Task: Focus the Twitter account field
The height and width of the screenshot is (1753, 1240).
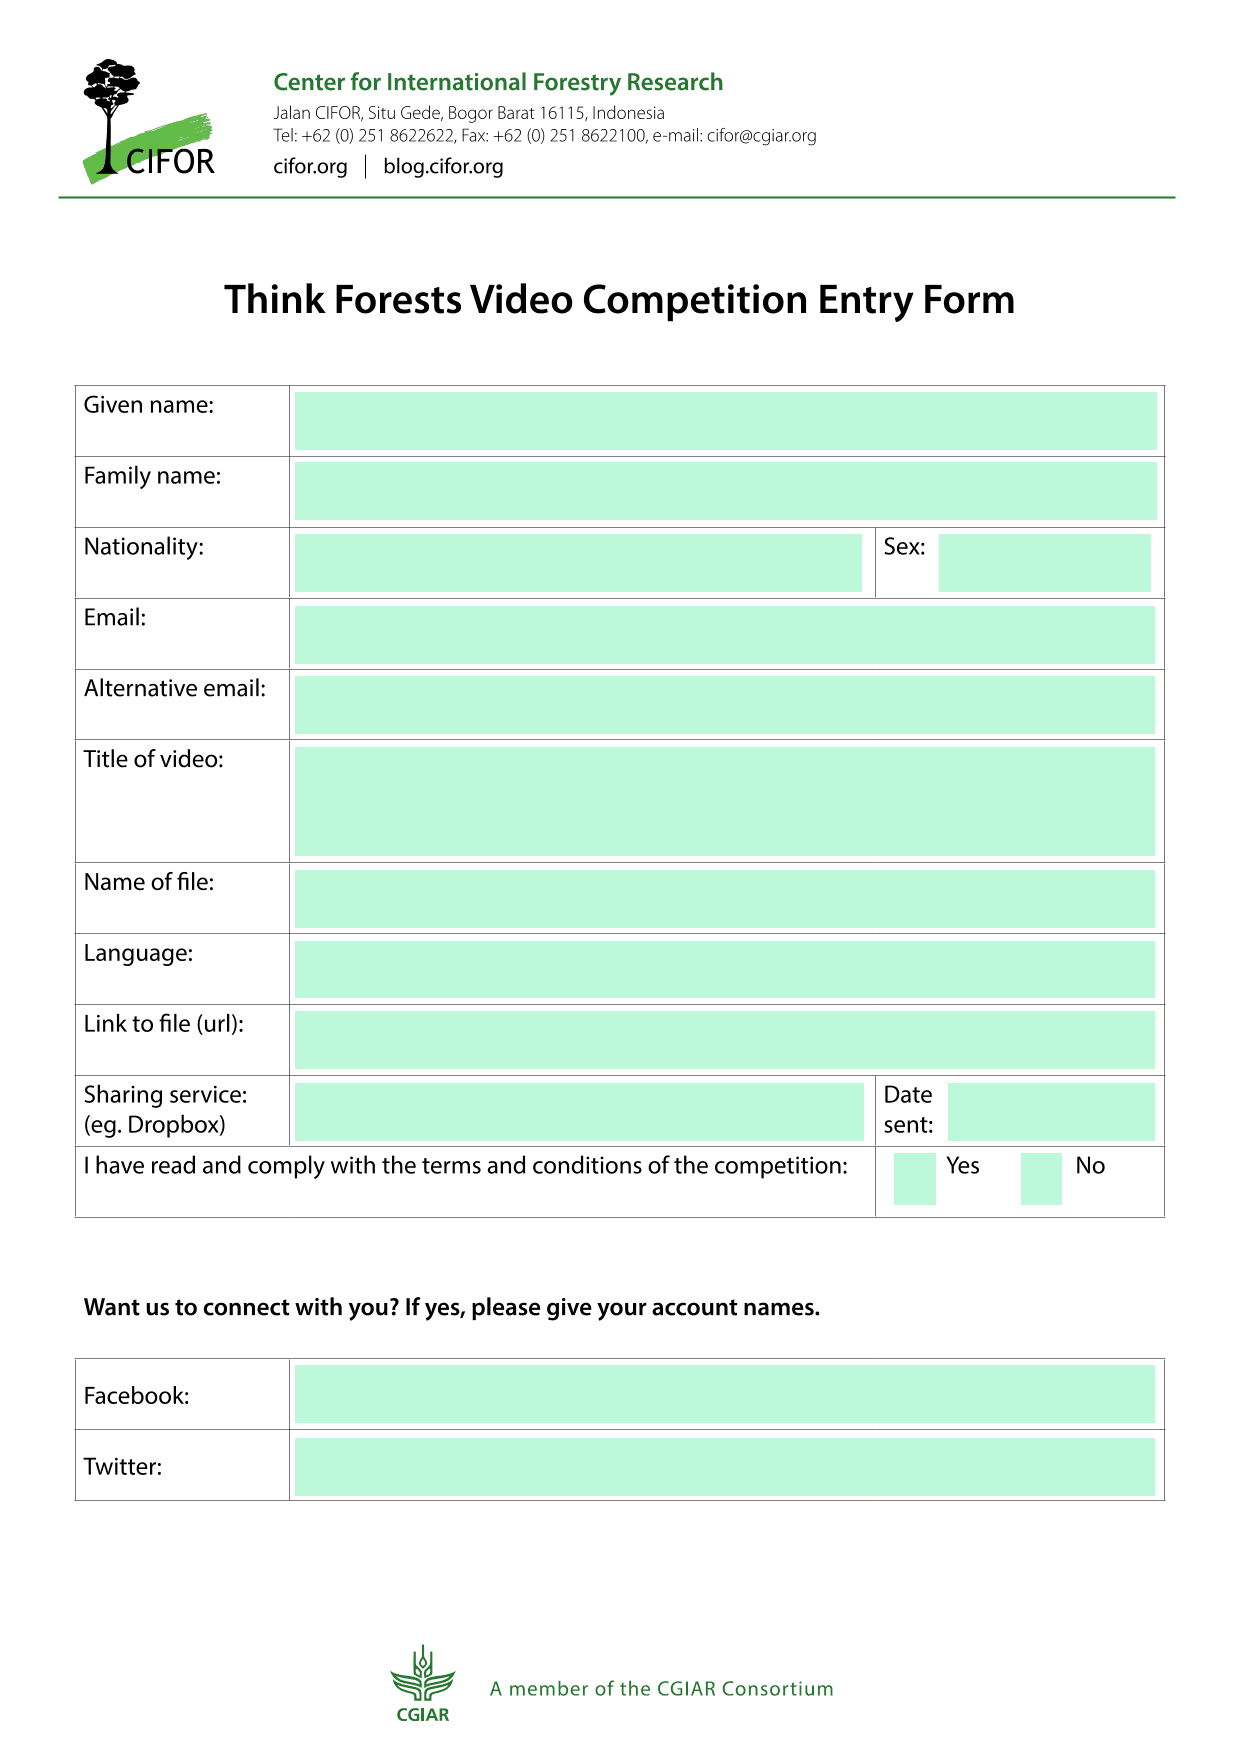Action: point(725,1466)
